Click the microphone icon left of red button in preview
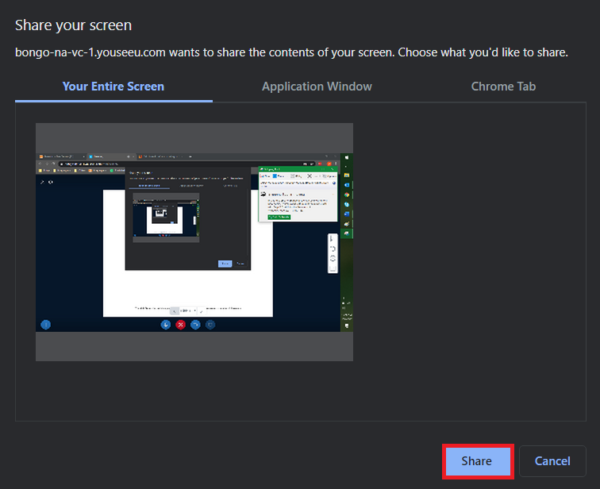This screenshot has height=489, width=600. click(166, 325)
